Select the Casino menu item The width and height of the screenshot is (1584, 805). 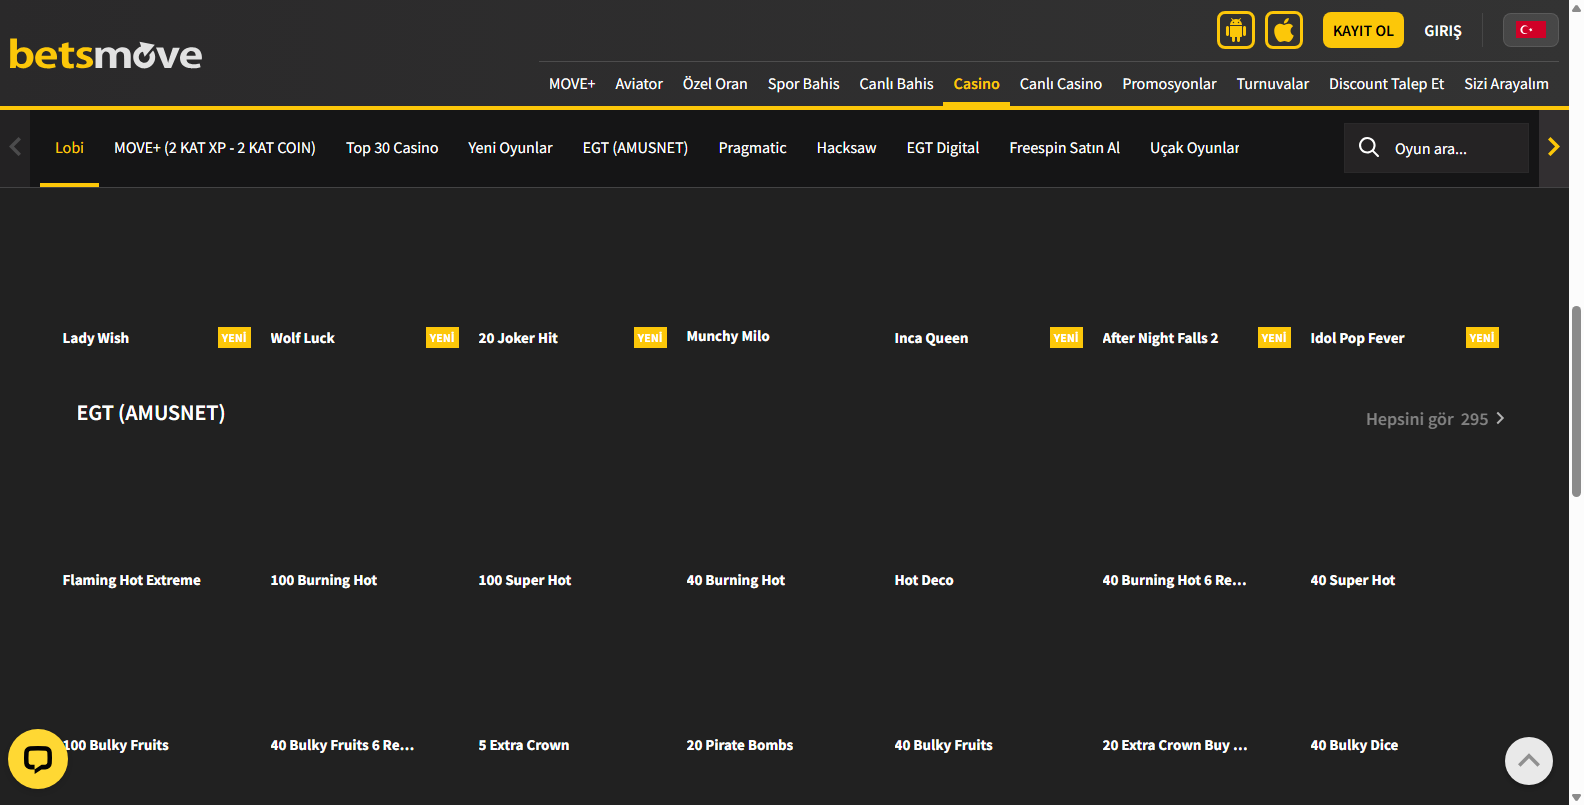(977, 84)
